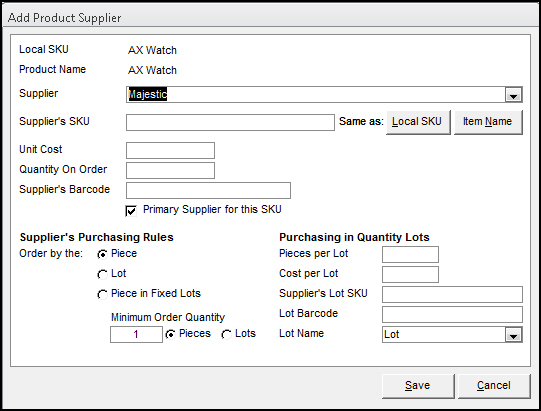This screenshot has width=541, height=411.
Task: Save the product supplier
Action: pyautogui.click(x=418, y=386)
